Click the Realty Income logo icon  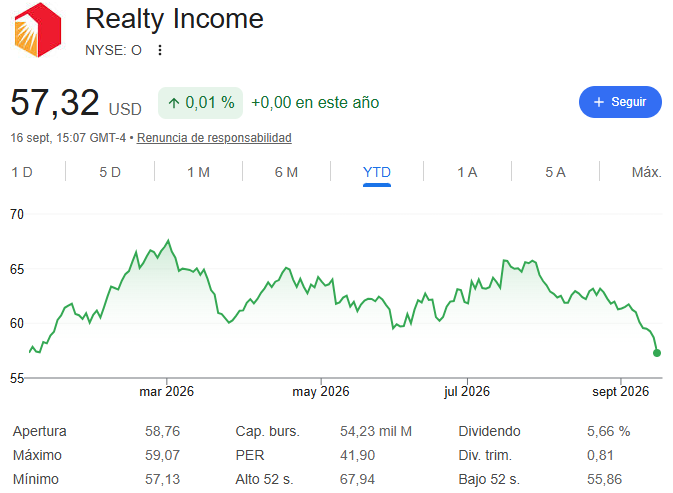[x=38, y=30]
